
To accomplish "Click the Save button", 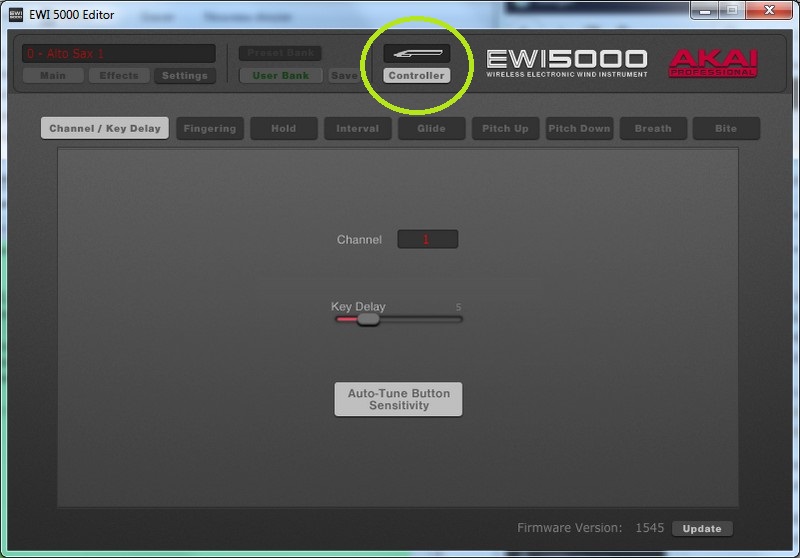I will click(343, 76).
